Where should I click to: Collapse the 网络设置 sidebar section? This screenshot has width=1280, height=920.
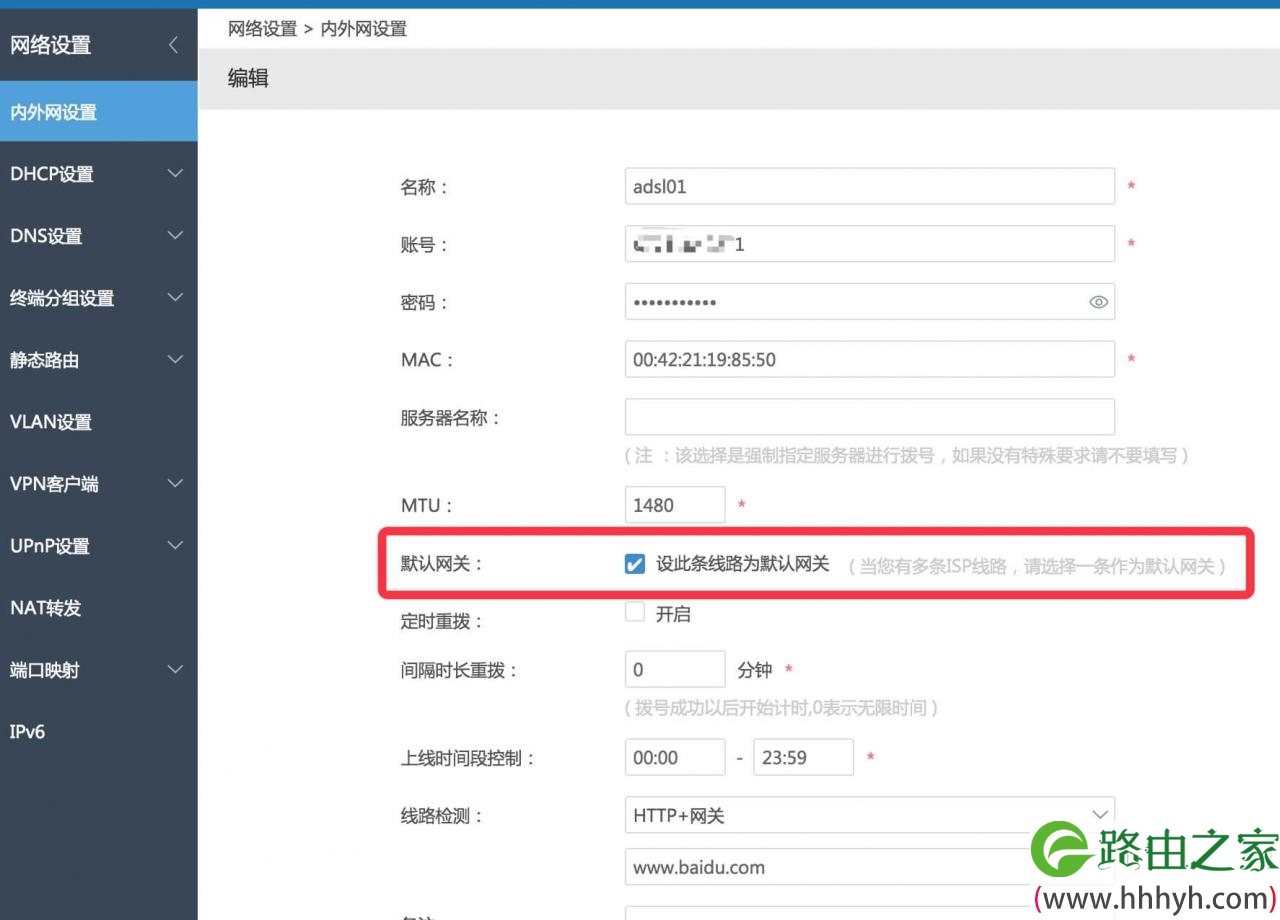[x=173, y=45]
